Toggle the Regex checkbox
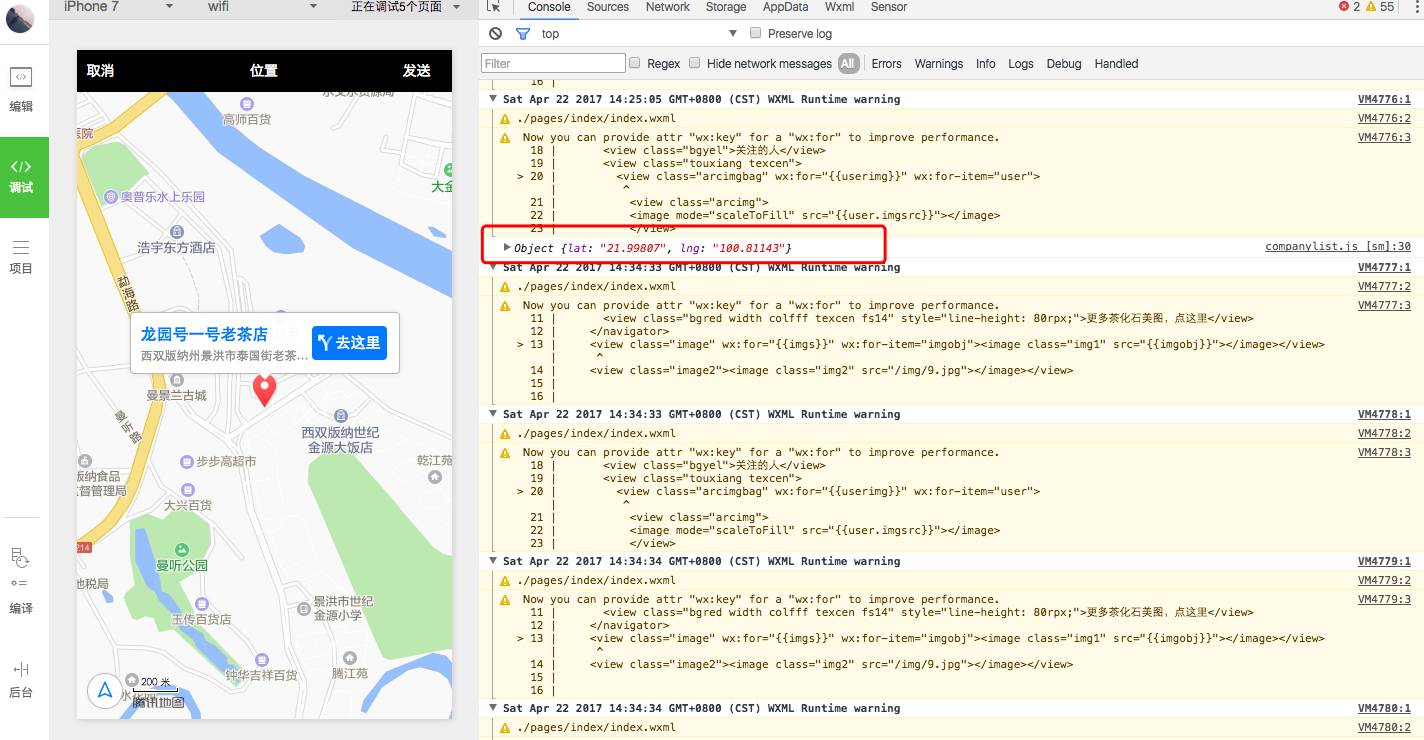Image resolution: width=1424 pixels, height=740 pixels. [634, 63]
